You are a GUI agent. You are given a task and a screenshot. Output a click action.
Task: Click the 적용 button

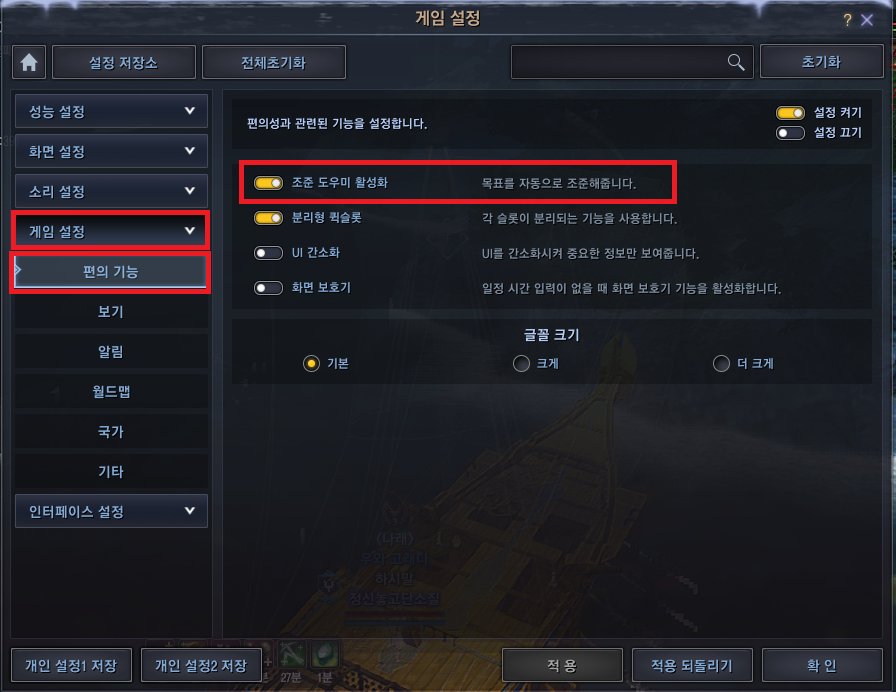(x=562, y=665)
